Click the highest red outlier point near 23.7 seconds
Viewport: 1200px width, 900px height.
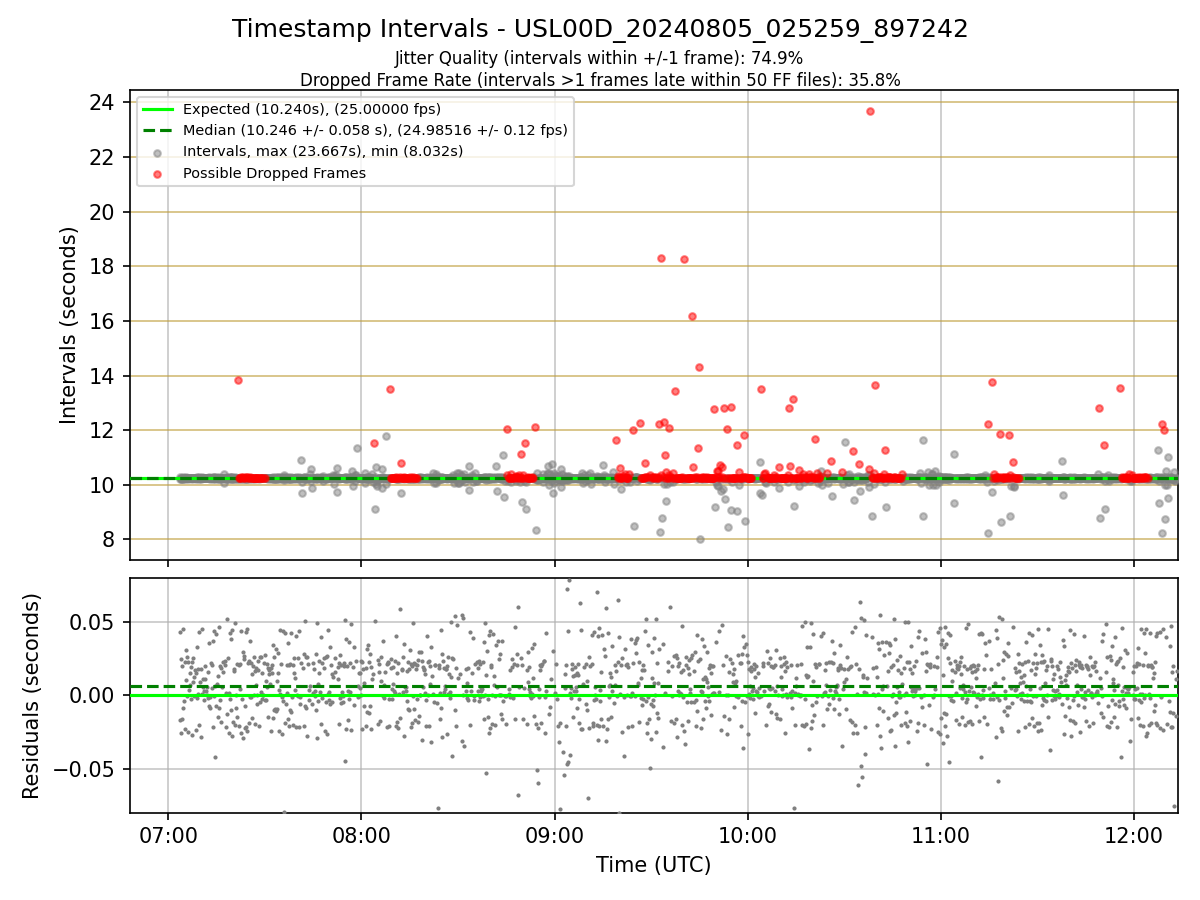870,111
